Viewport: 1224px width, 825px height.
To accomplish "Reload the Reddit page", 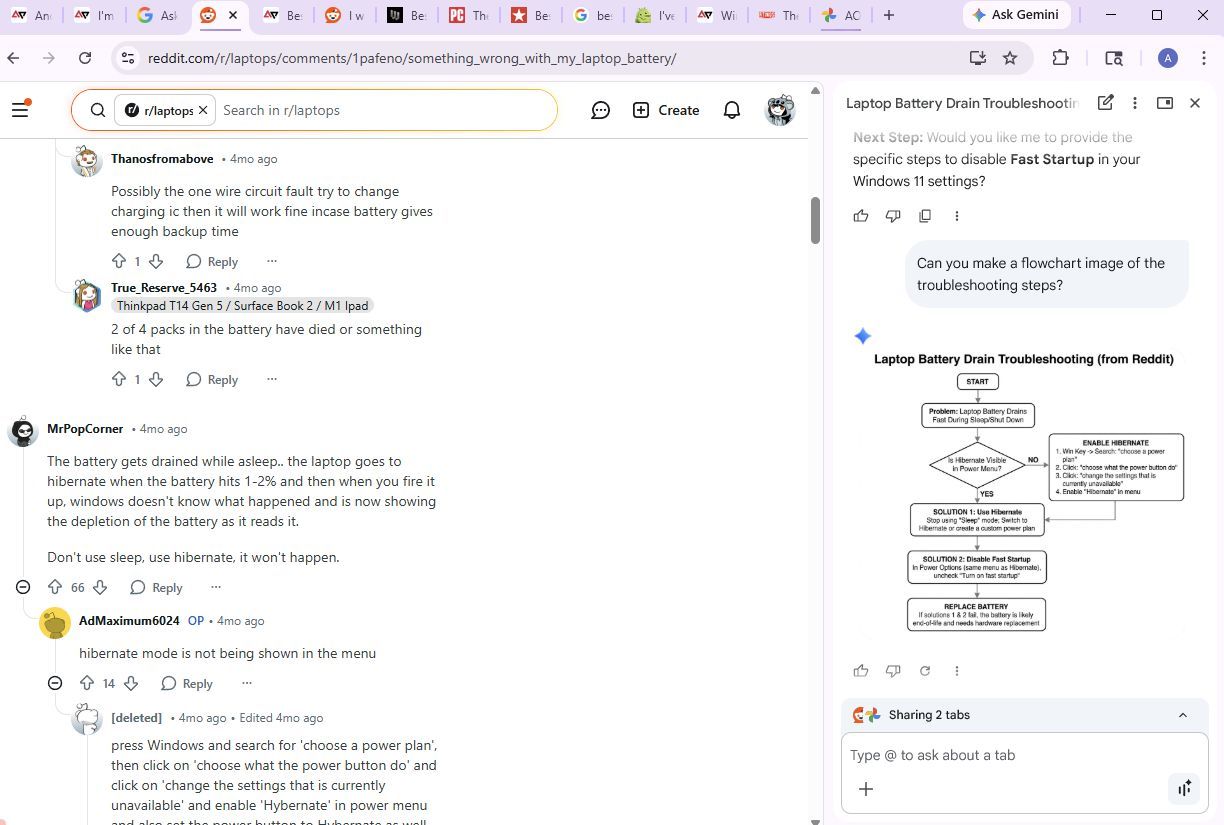I will coord(85,58).
